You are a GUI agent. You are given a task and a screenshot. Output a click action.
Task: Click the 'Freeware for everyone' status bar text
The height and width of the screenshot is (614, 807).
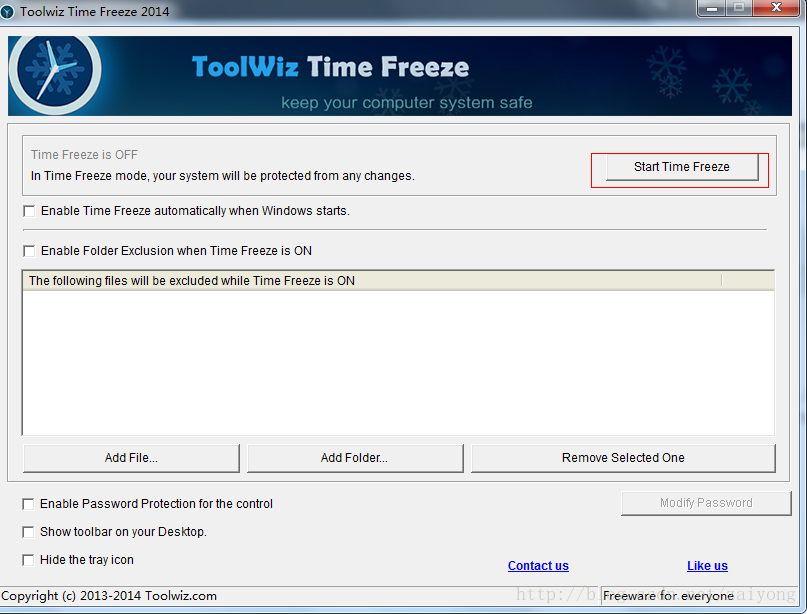point(669,596)
